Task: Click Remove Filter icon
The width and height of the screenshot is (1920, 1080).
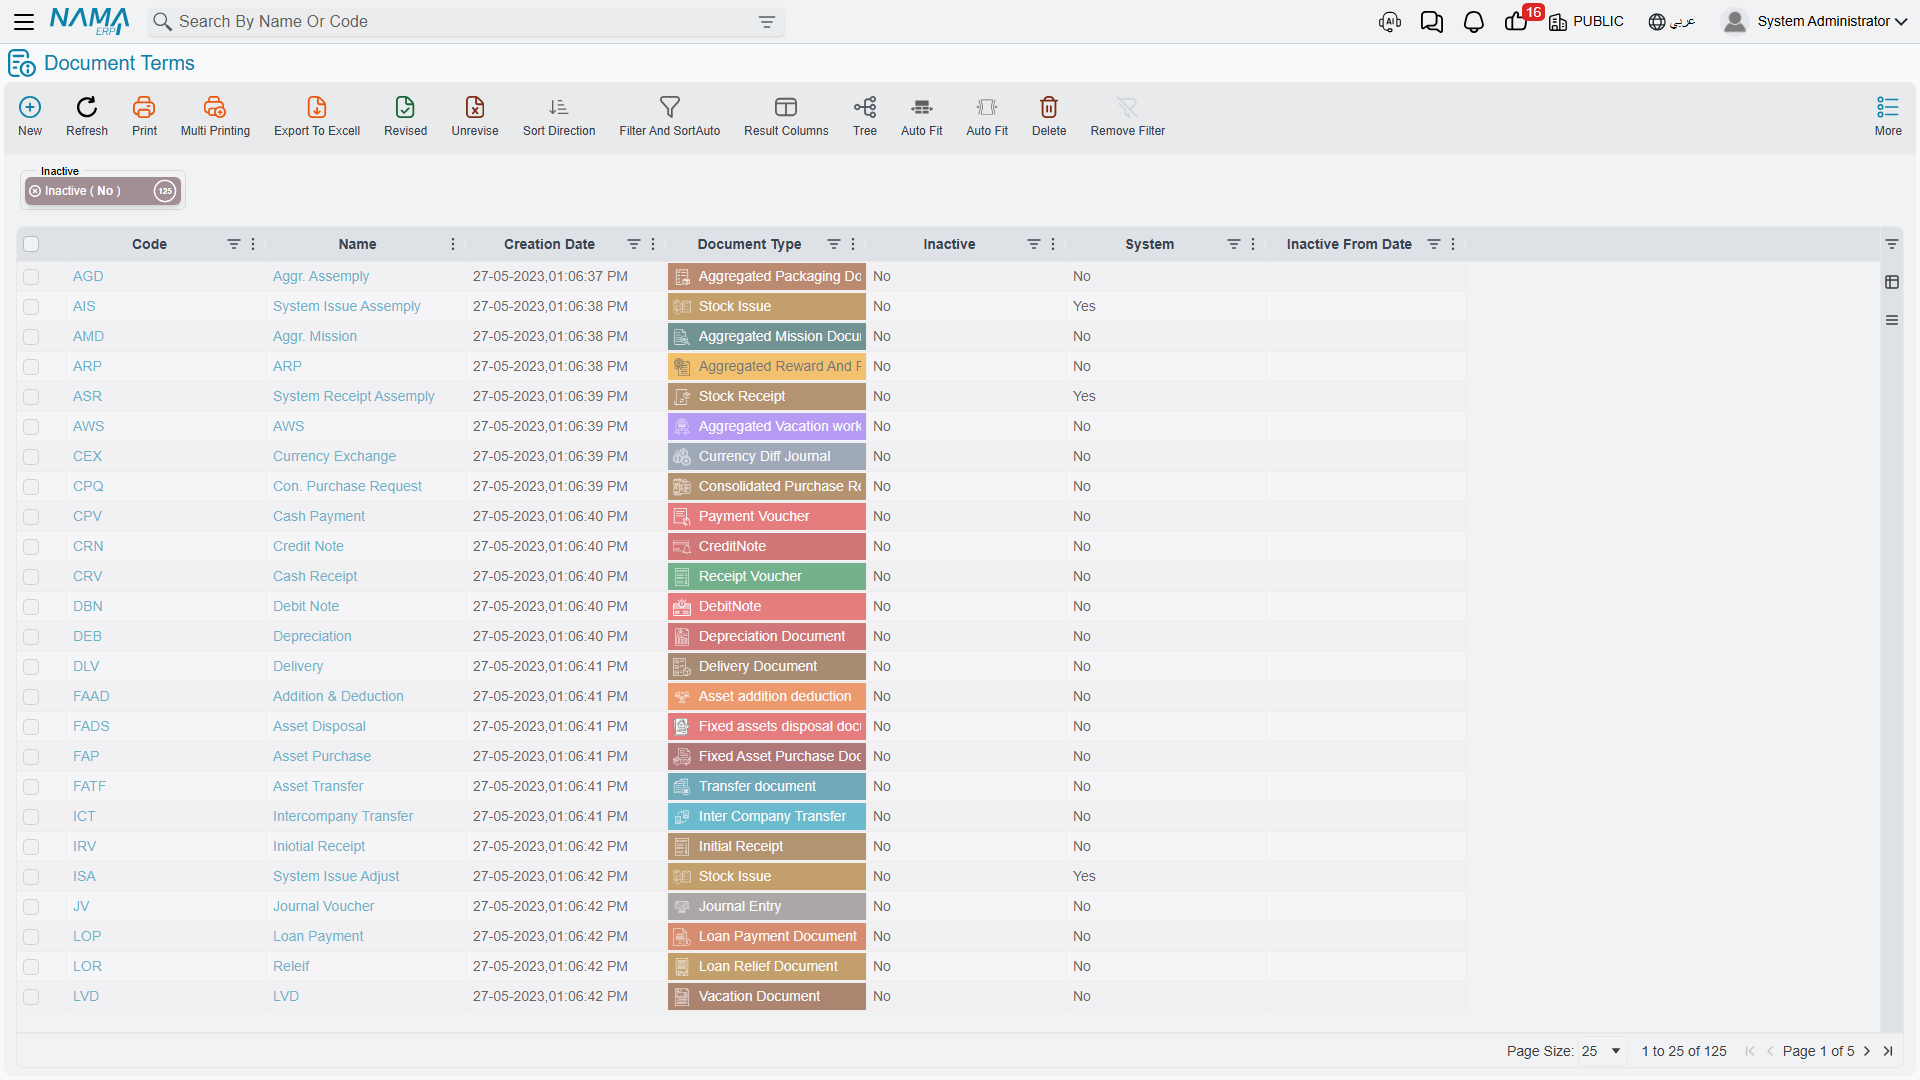Action: (1128, 107)
